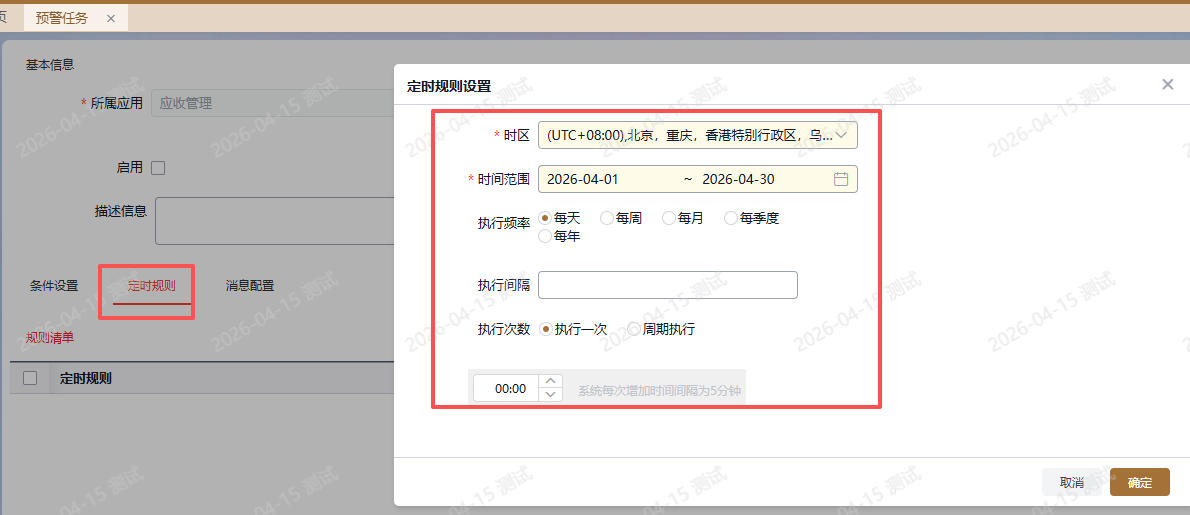This screenshot has height=515, width=1190.
Task: Close the 定时规则设置 dialog
Action: [x=1167, y=85]
